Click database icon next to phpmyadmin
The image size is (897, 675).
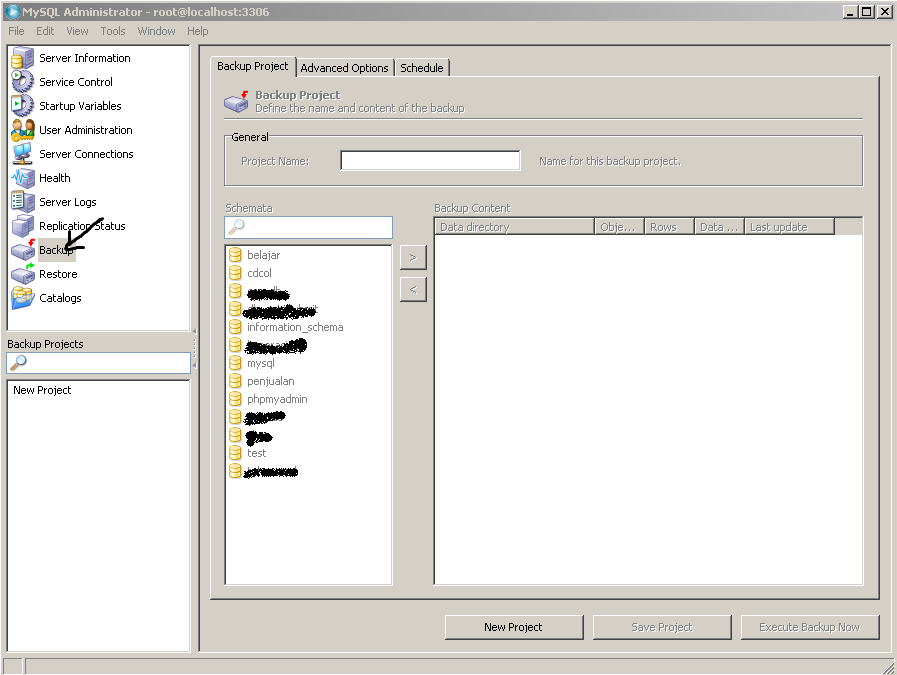click(x=235, y=399)
